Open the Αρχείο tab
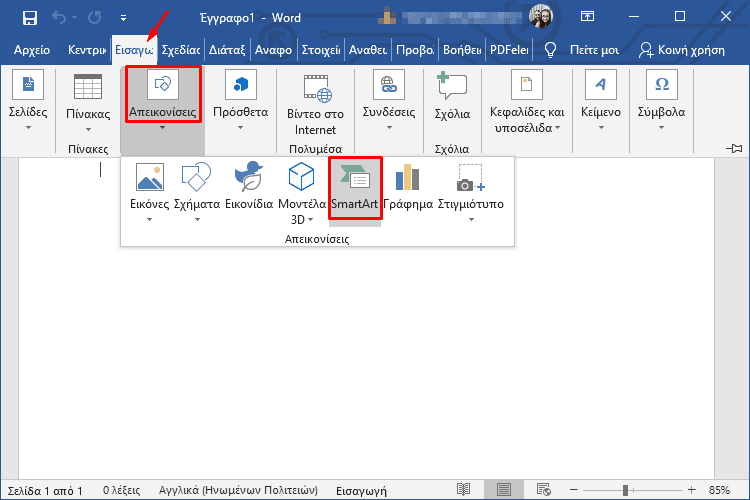The image size is (750, 500). pyautogui.click(x=32, y=50)
